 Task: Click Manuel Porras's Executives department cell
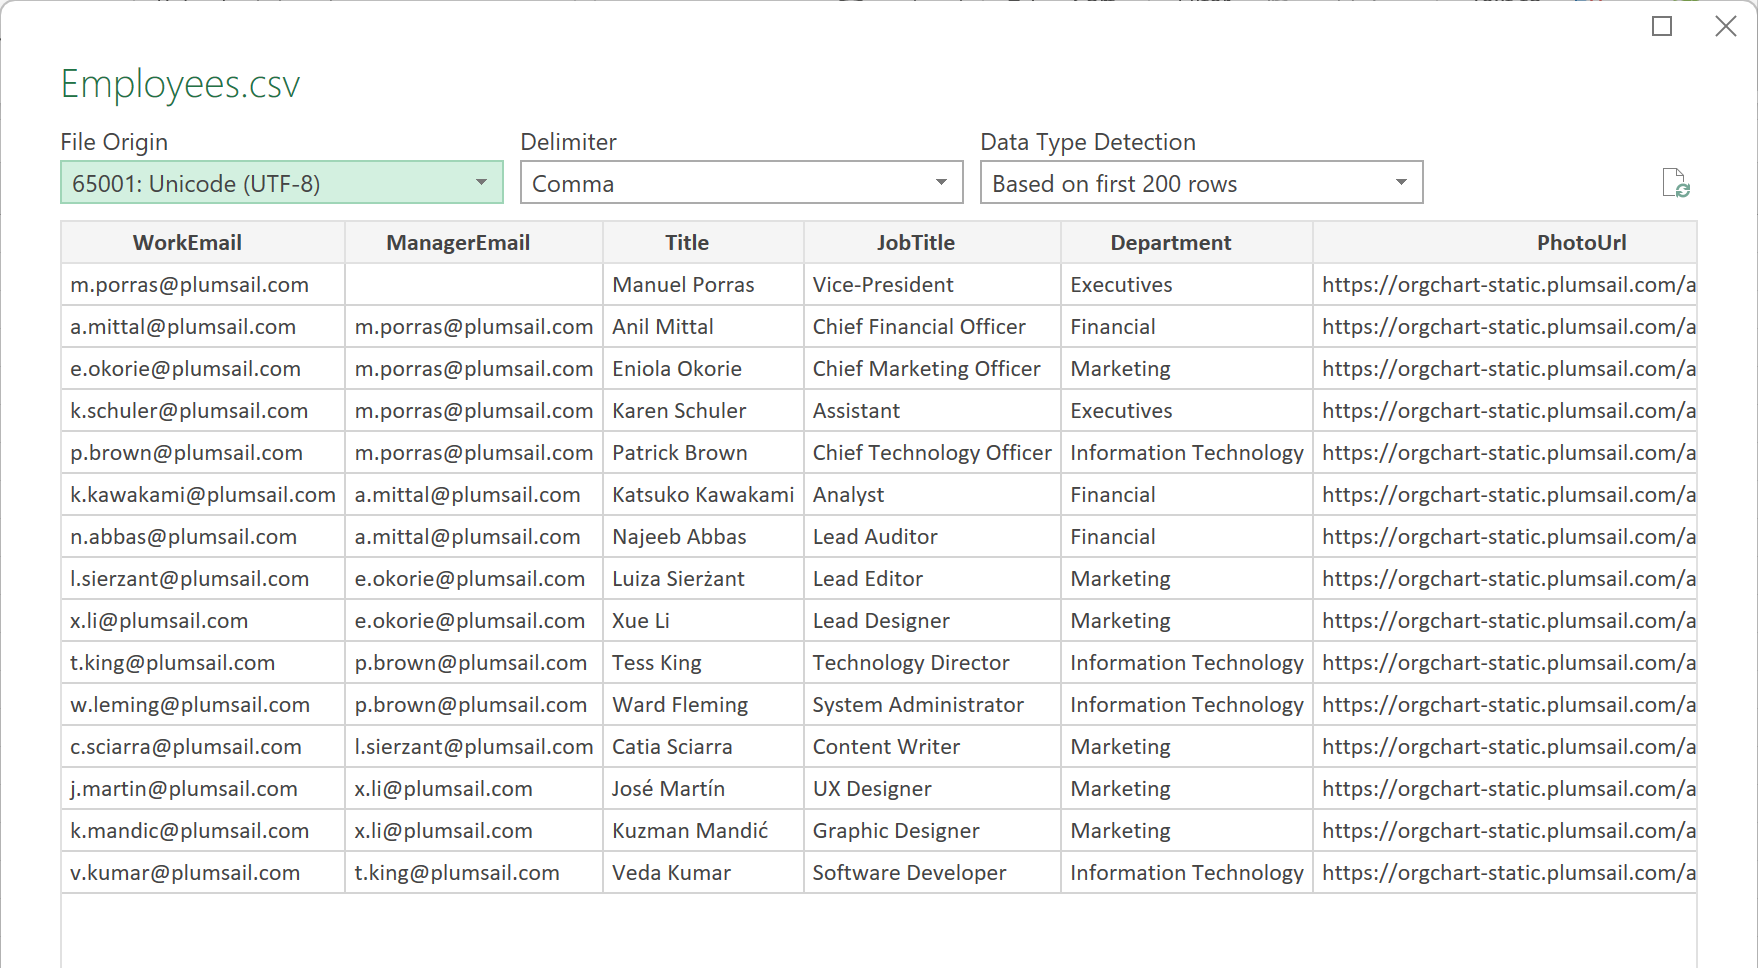click(1187, 285)
